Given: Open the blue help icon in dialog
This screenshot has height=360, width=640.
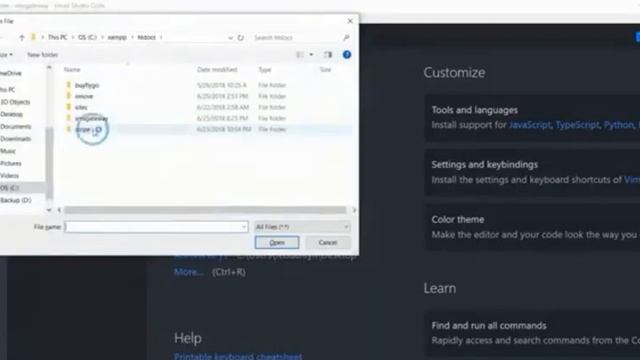Looking at the screenshot, I should click(x=347, y=55).
